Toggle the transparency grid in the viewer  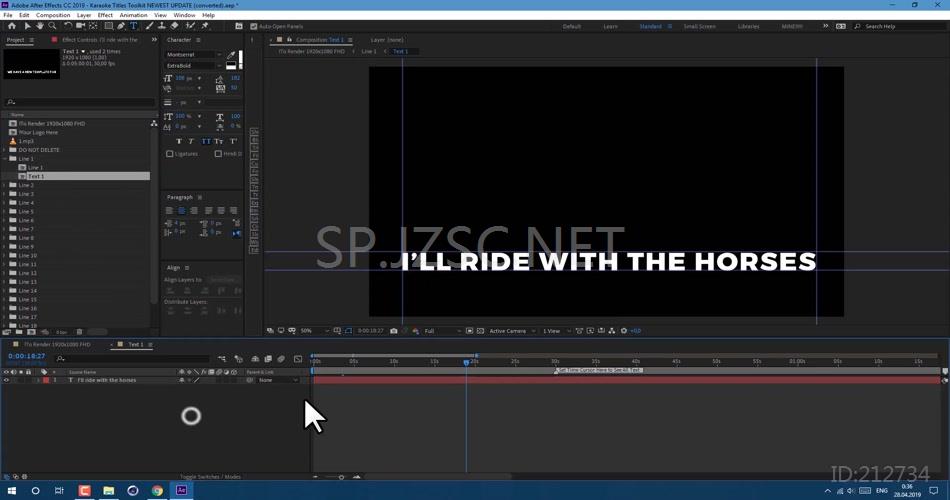[x=480, y=331]
